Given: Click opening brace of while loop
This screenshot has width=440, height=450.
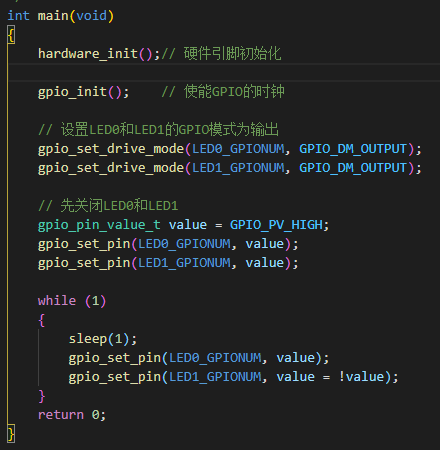Looking at the screenshot, I should click(x=42, y=320).
